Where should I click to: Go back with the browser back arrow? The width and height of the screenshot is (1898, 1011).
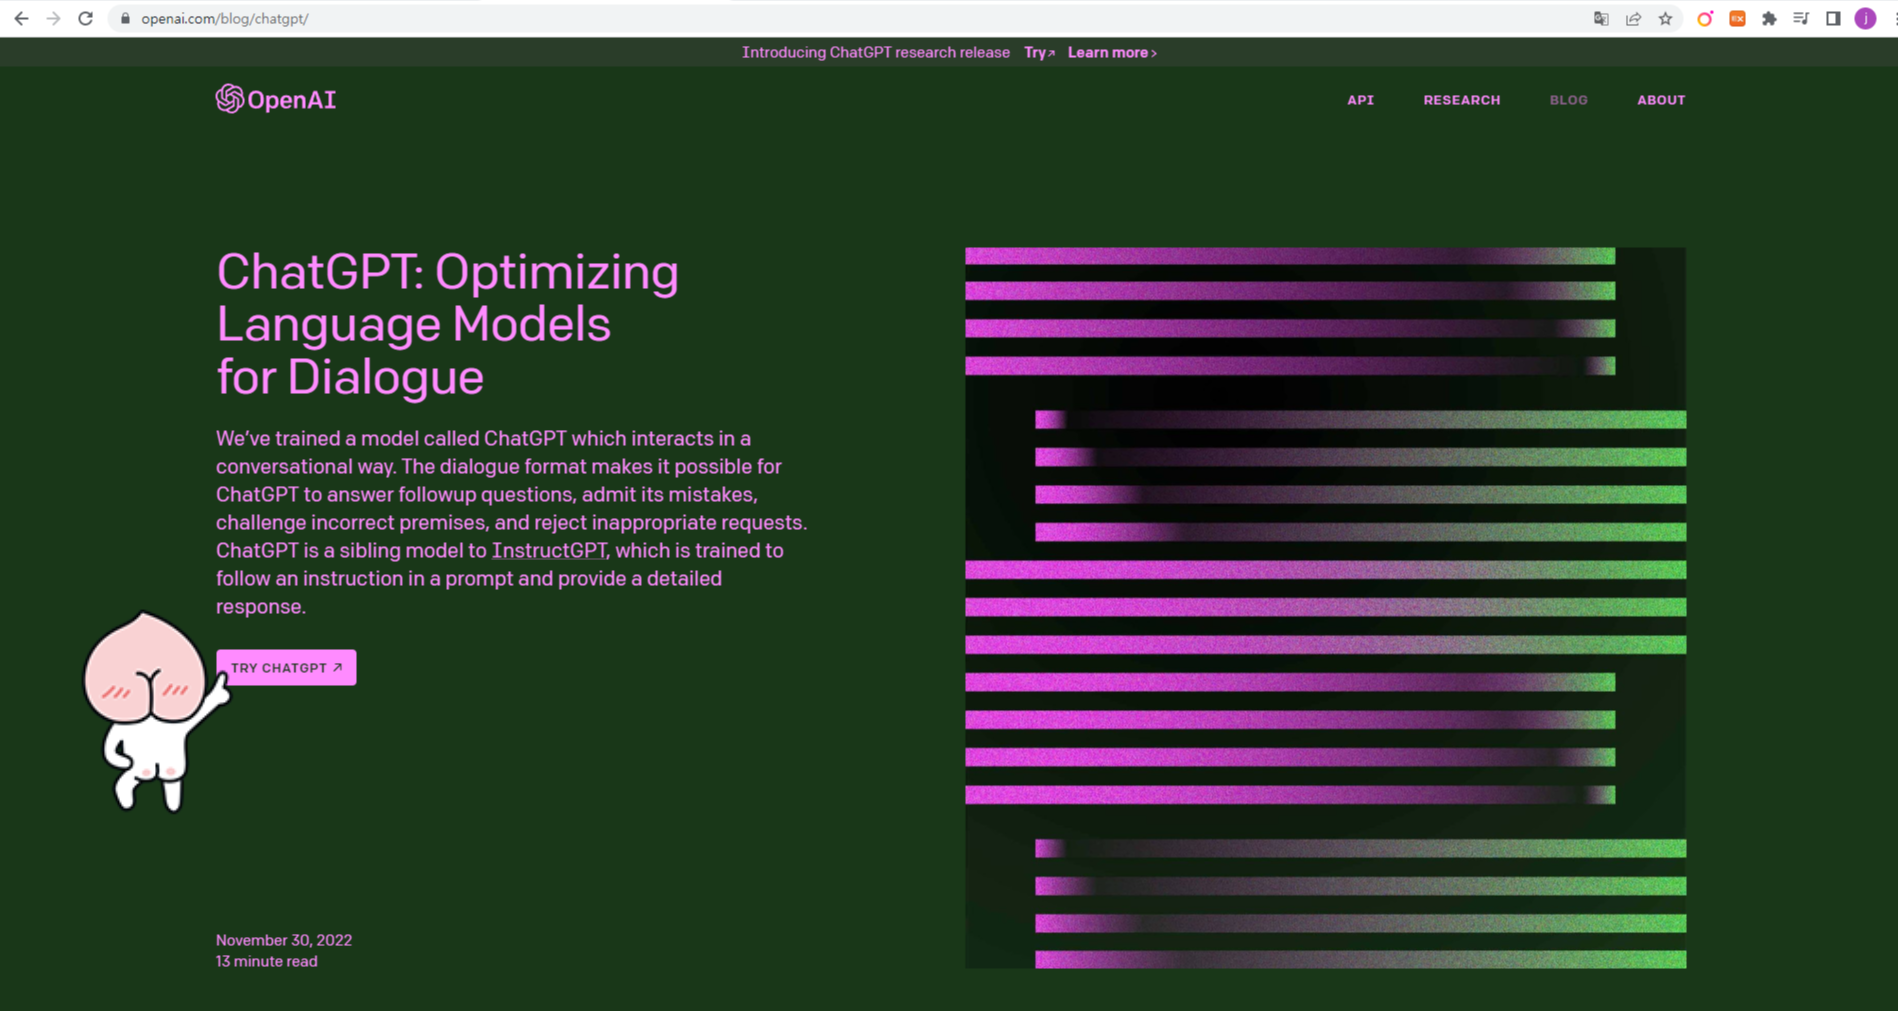21,18
